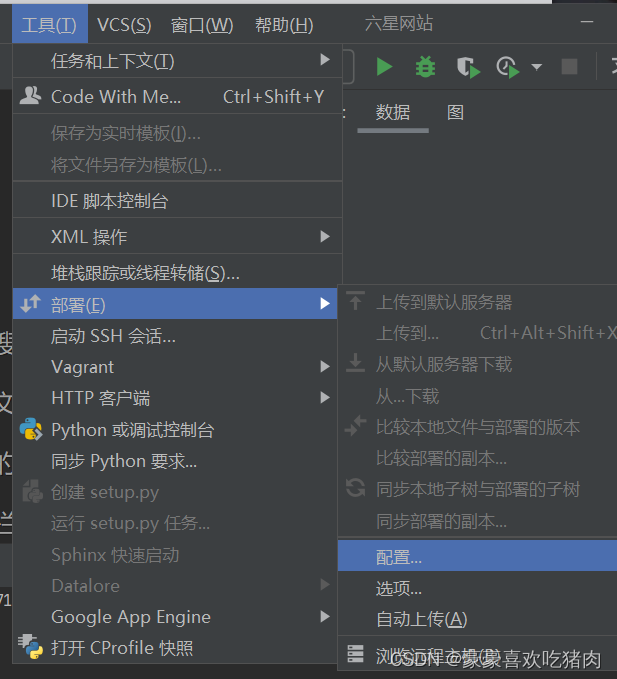Screen dimensions: 617x679
Task: Click the grayed setup.py Python icon
Action: tap(32, 491)
